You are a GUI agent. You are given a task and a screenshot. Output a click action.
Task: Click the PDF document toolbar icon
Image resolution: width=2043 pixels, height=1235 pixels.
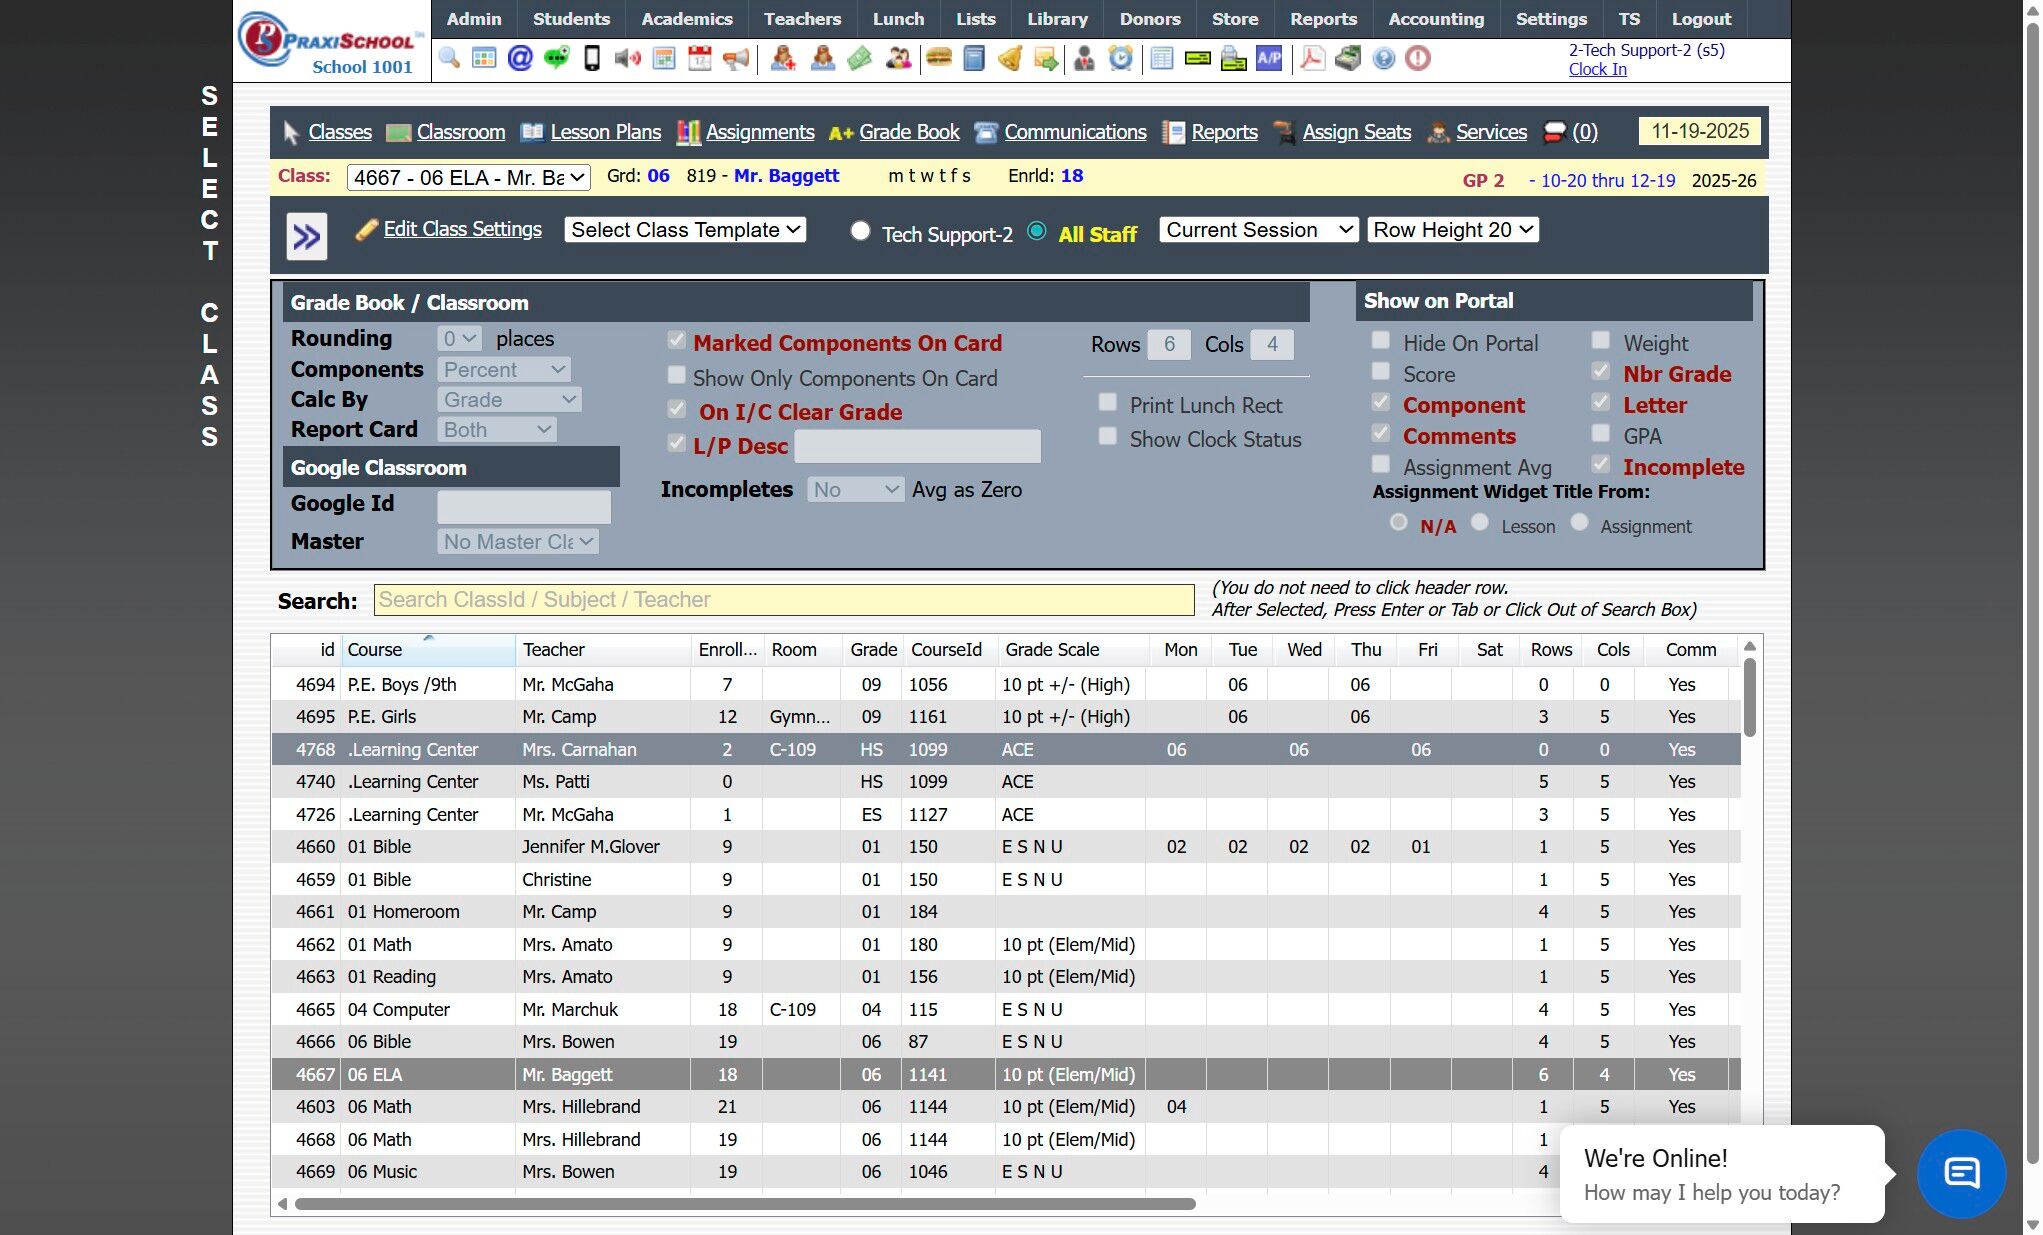point(1312,58)
